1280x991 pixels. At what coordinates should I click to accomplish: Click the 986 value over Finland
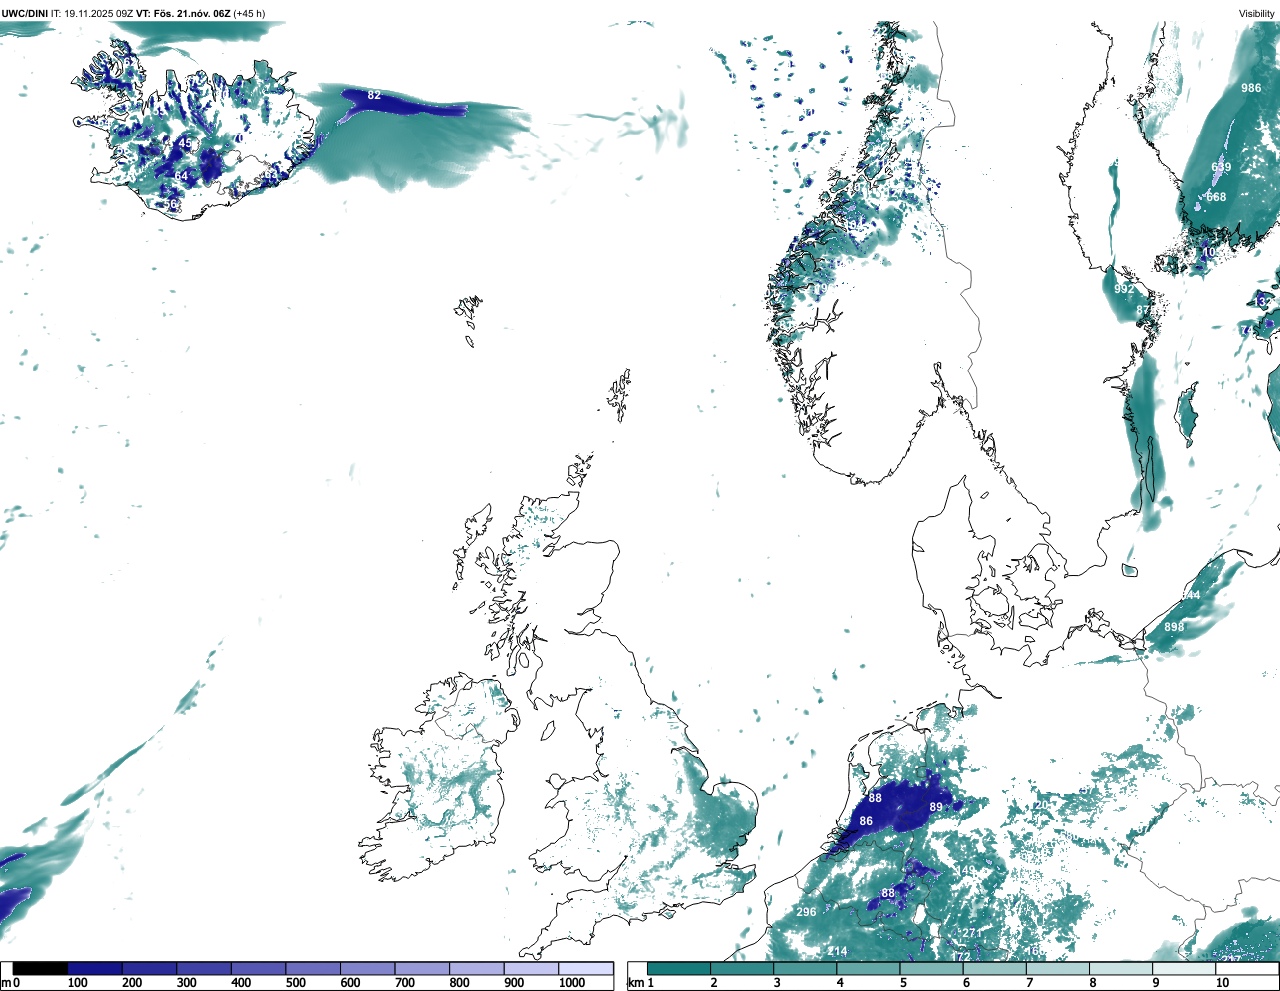[1251, 88]
